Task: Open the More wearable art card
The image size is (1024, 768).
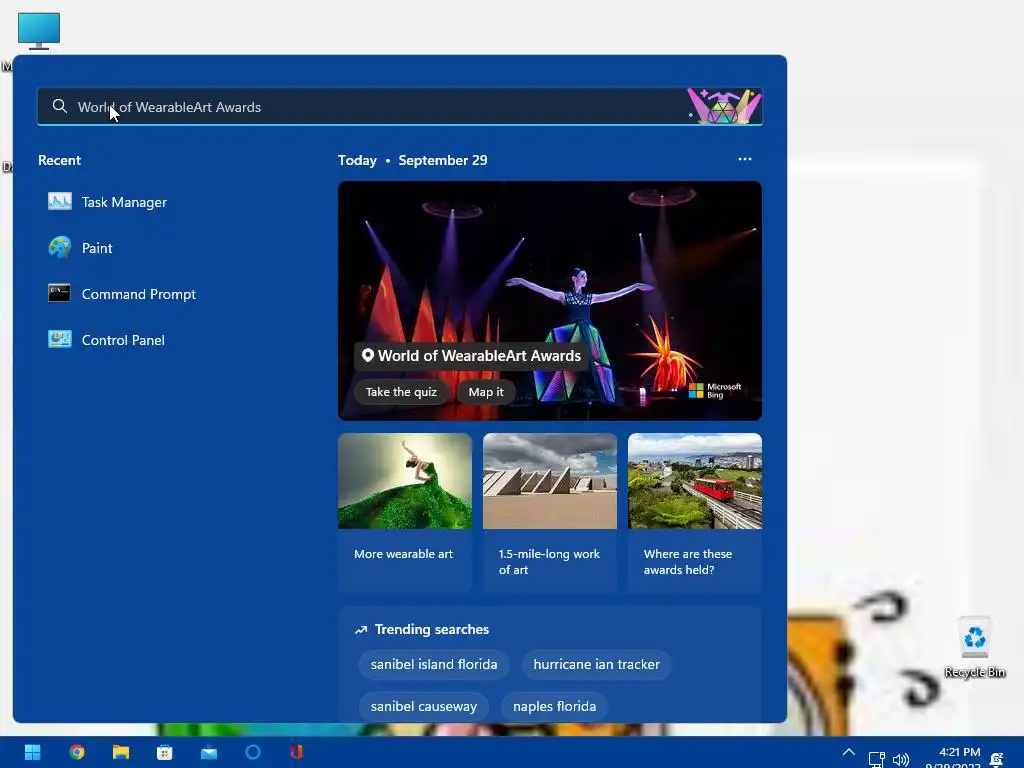Action: [405, 513]
